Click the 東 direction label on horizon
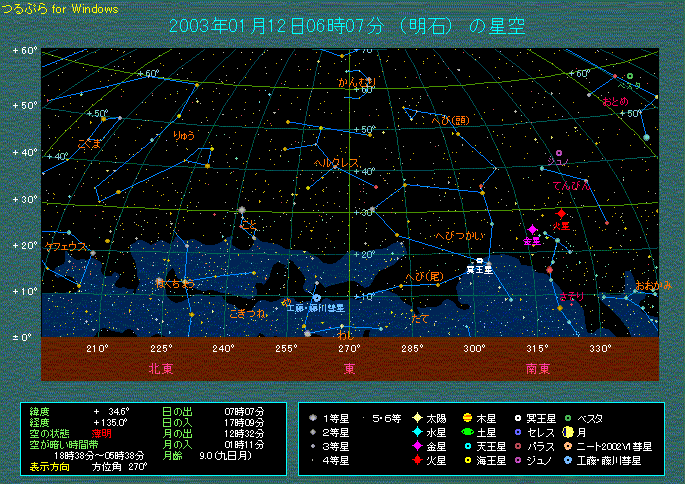 click(x=349, y=368)
